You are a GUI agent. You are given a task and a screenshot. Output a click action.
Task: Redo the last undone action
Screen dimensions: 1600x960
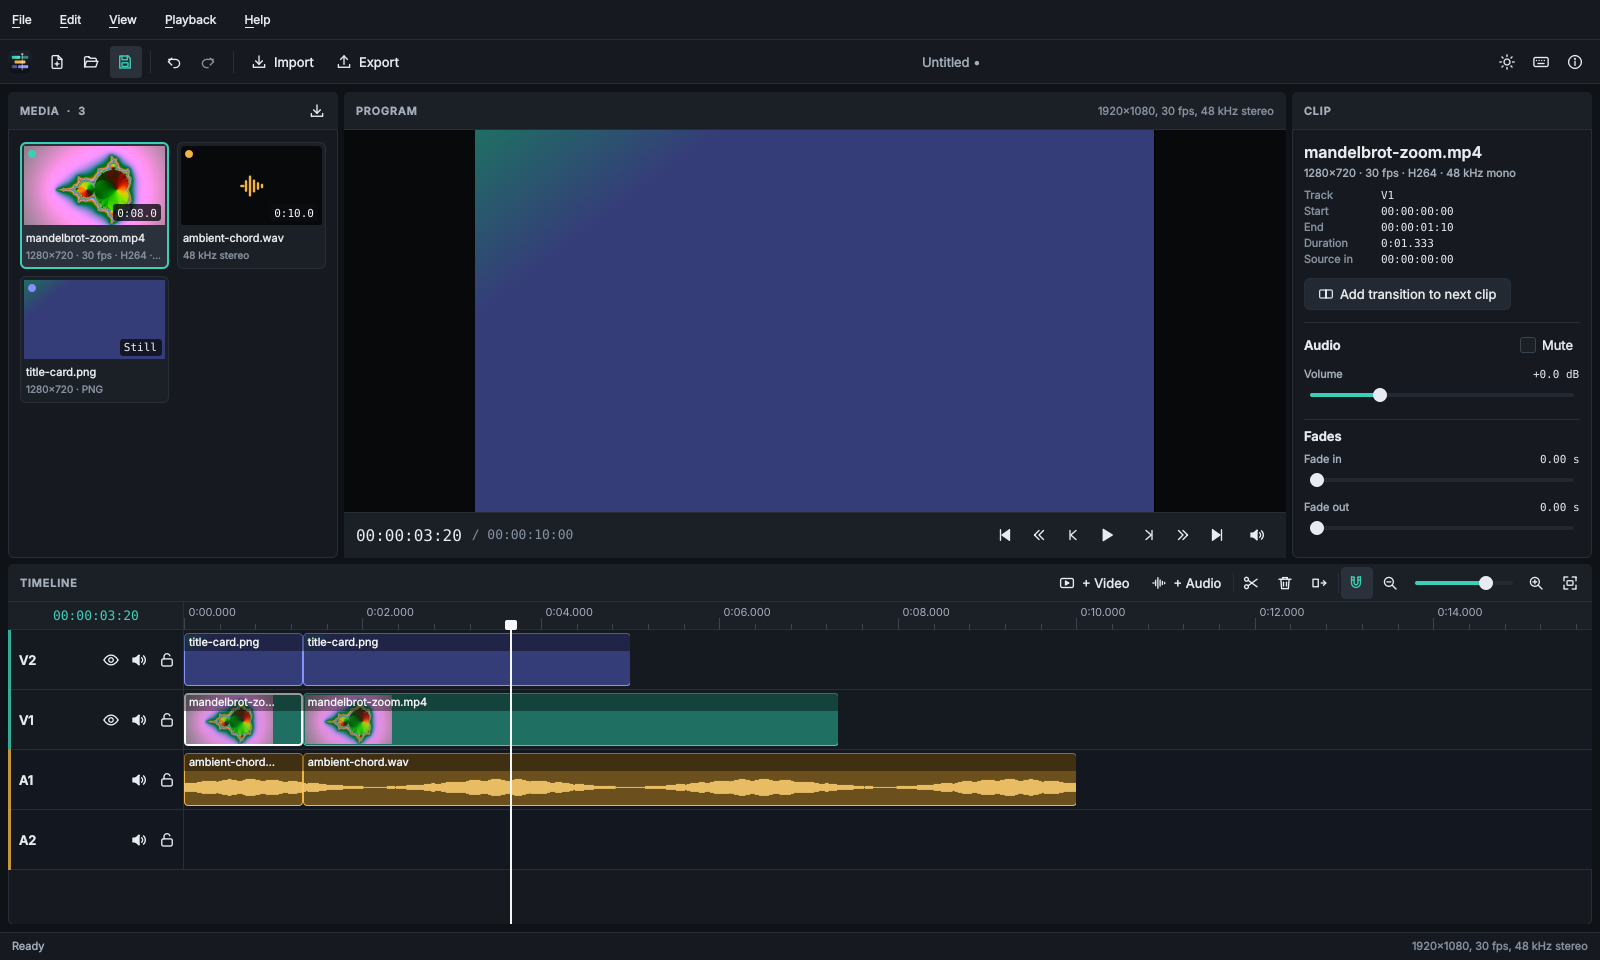point(208,62)
